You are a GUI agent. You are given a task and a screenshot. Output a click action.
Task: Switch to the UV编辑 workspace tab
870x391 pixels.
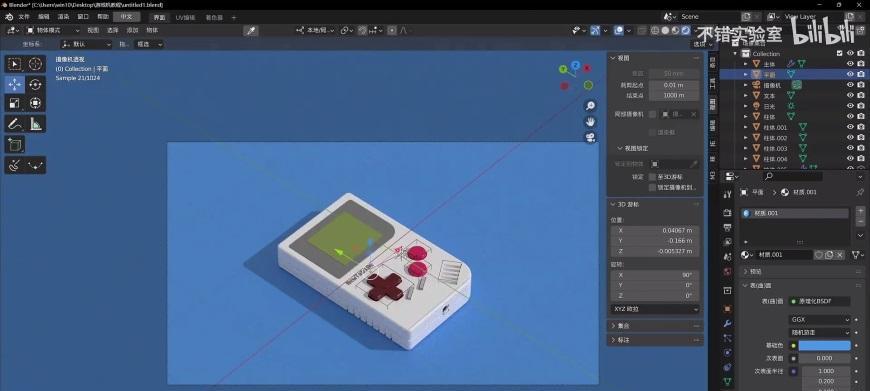pyautogui.click(x=185, y=18)
